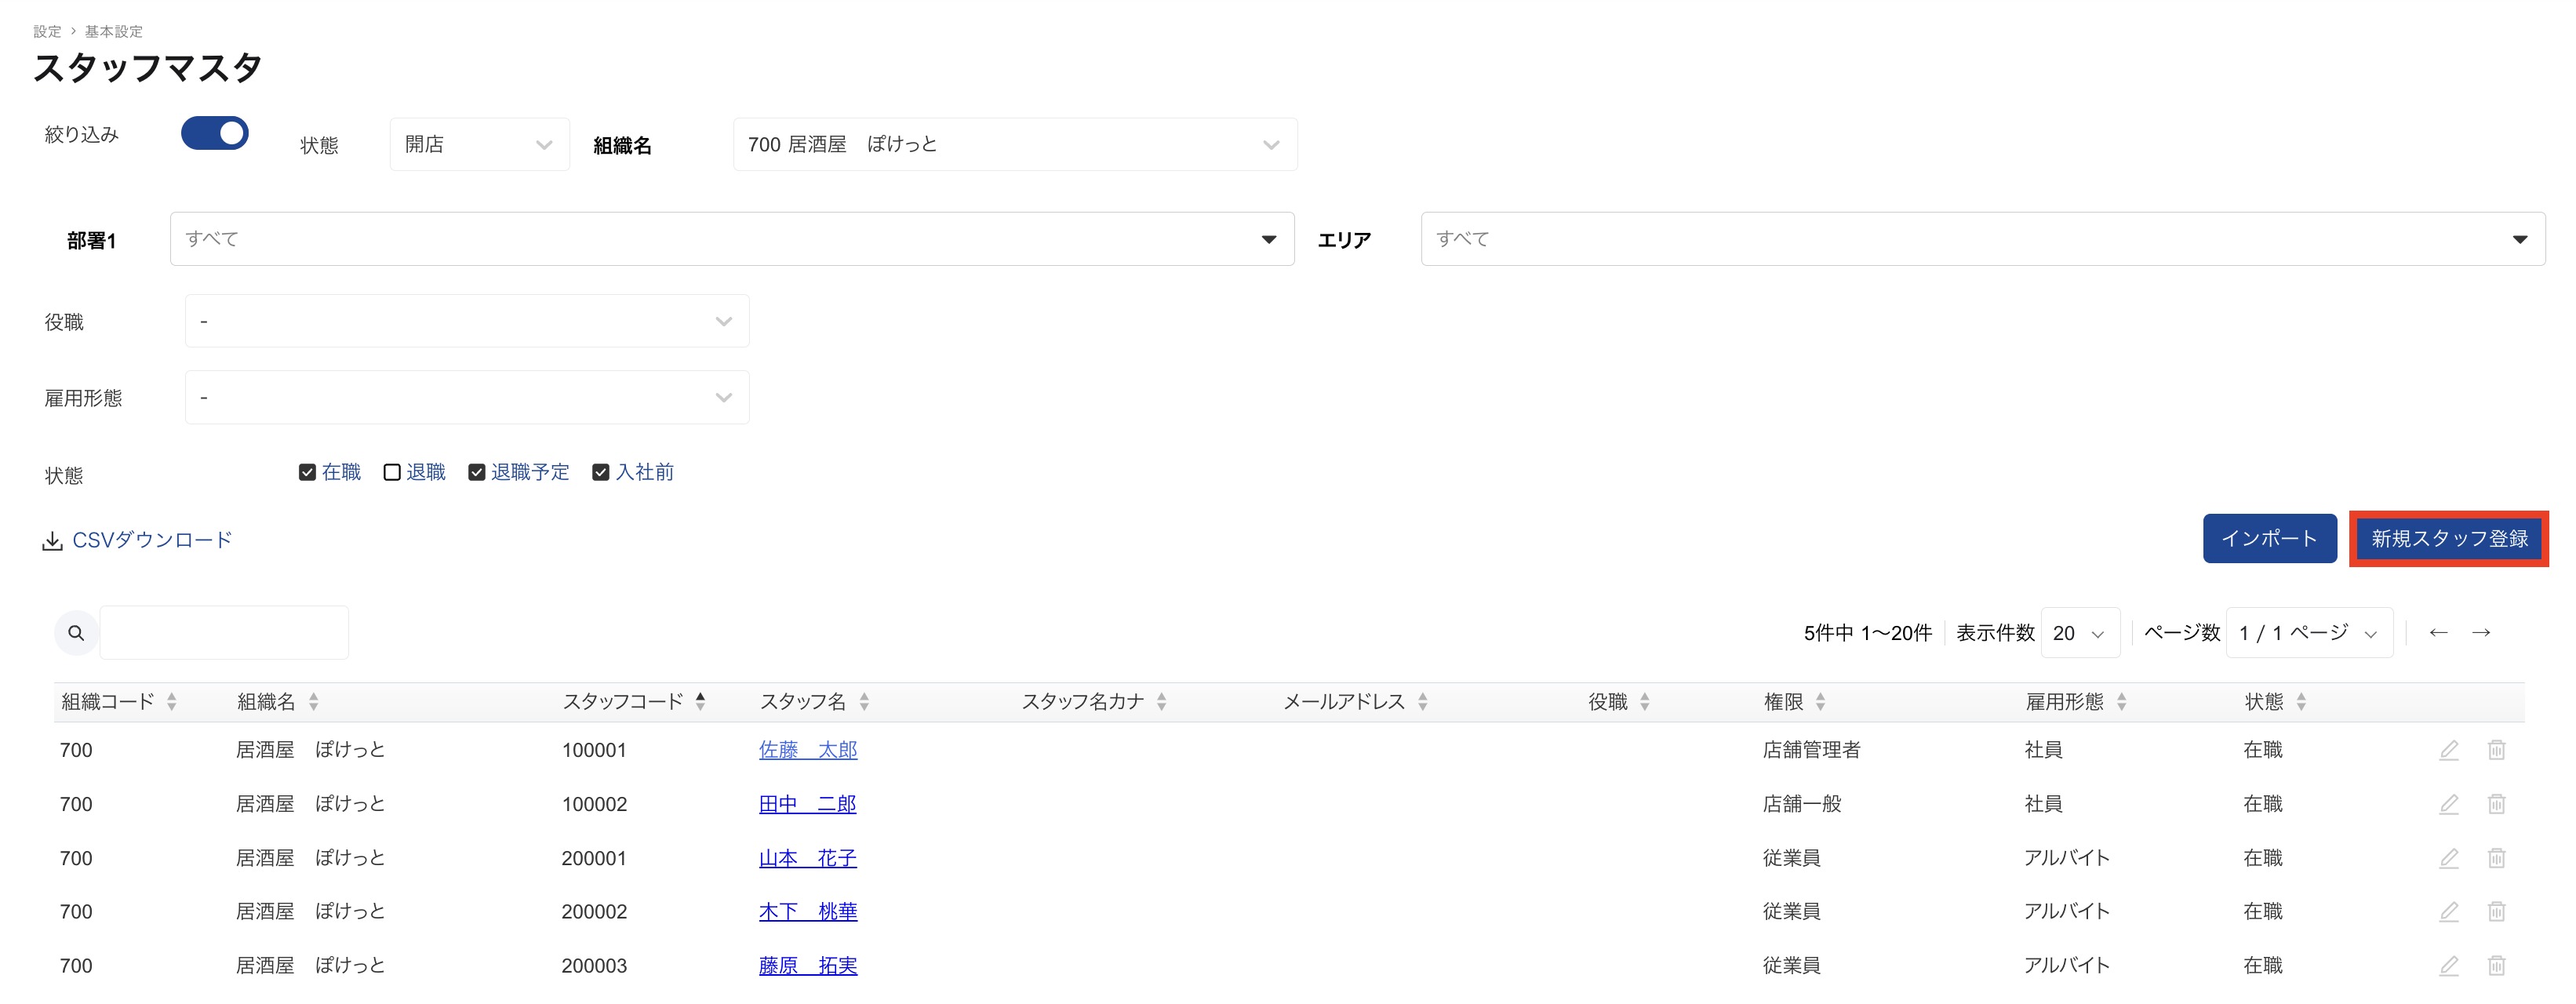The height and width of the screenshot is (1004, 2576).
Task: Open staff 佐藤 太郎 link
Action: pyautogui.click(x=808, y=750)
